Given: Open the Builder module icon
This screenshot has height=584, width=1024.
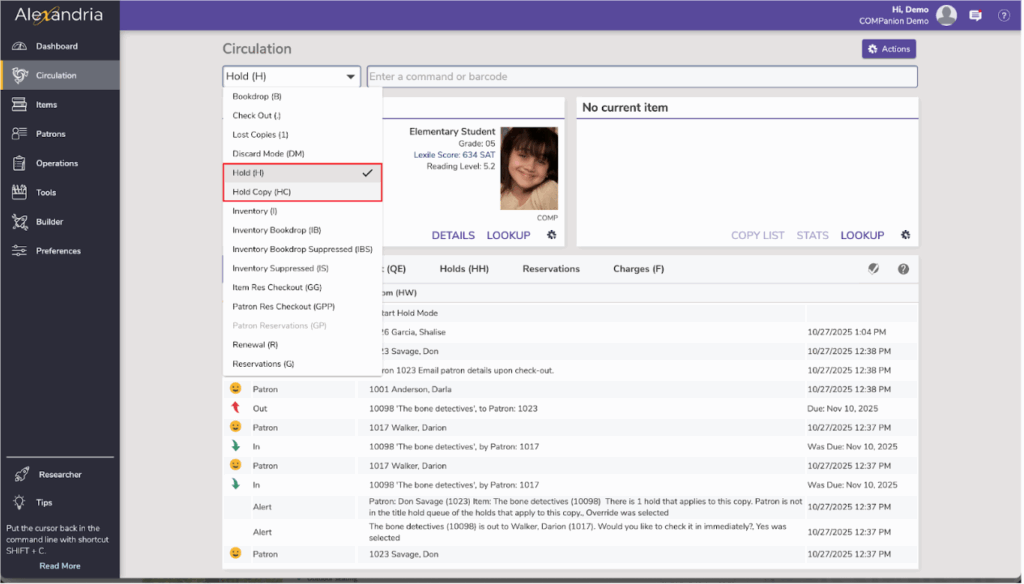Looking at the screenshot, I should pyautogui.click(x=19, y=222).
